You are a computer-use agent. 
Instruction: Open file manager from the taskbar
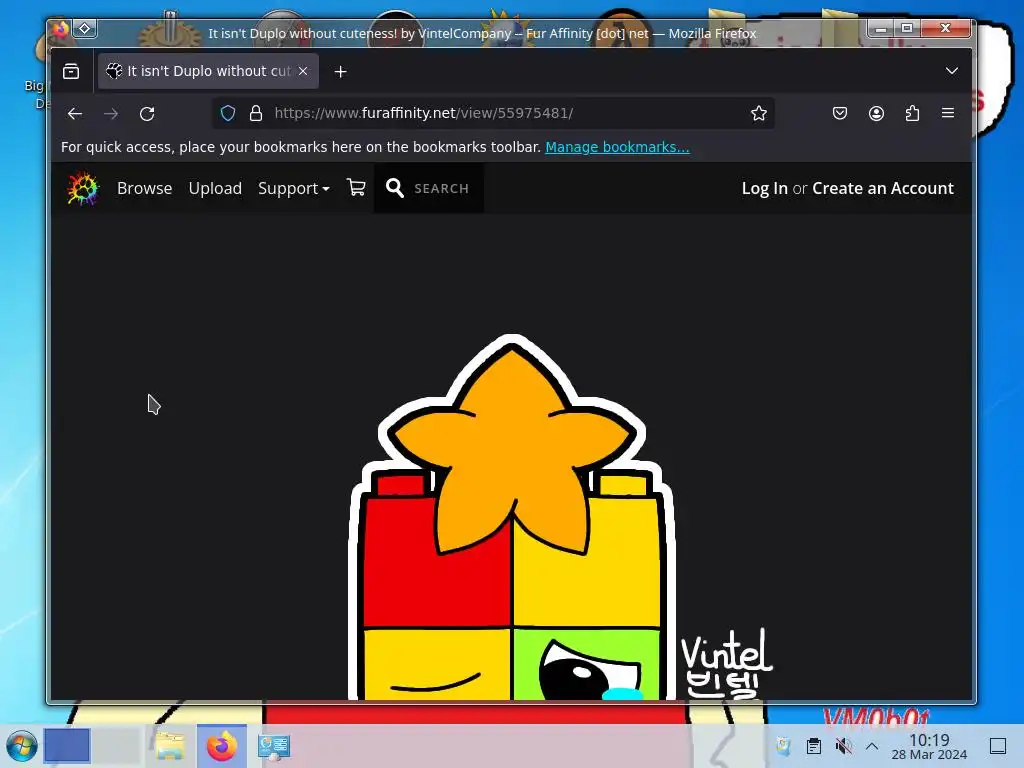(170, 746)
